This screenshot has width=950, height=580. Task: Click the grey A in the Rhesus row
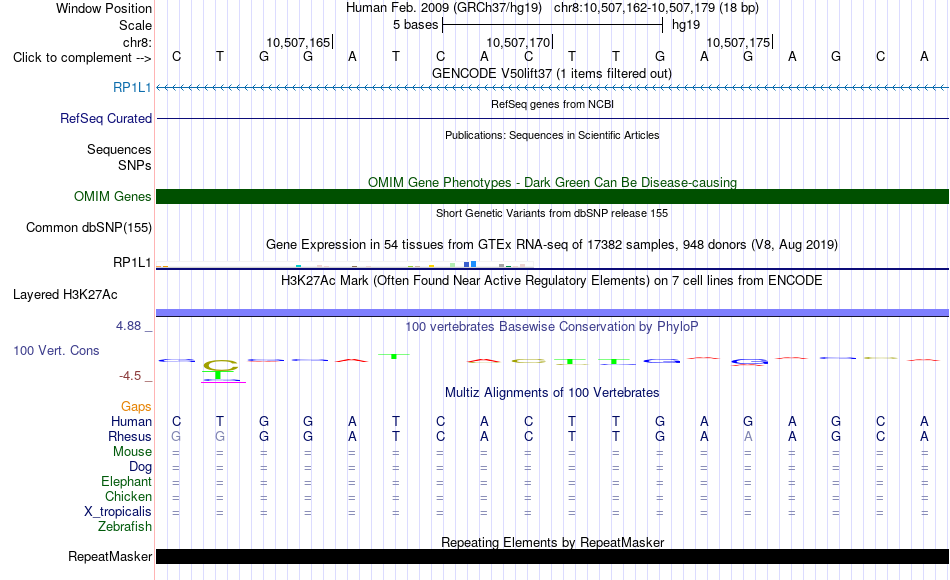pyautogui.click(x=748, y=436)
